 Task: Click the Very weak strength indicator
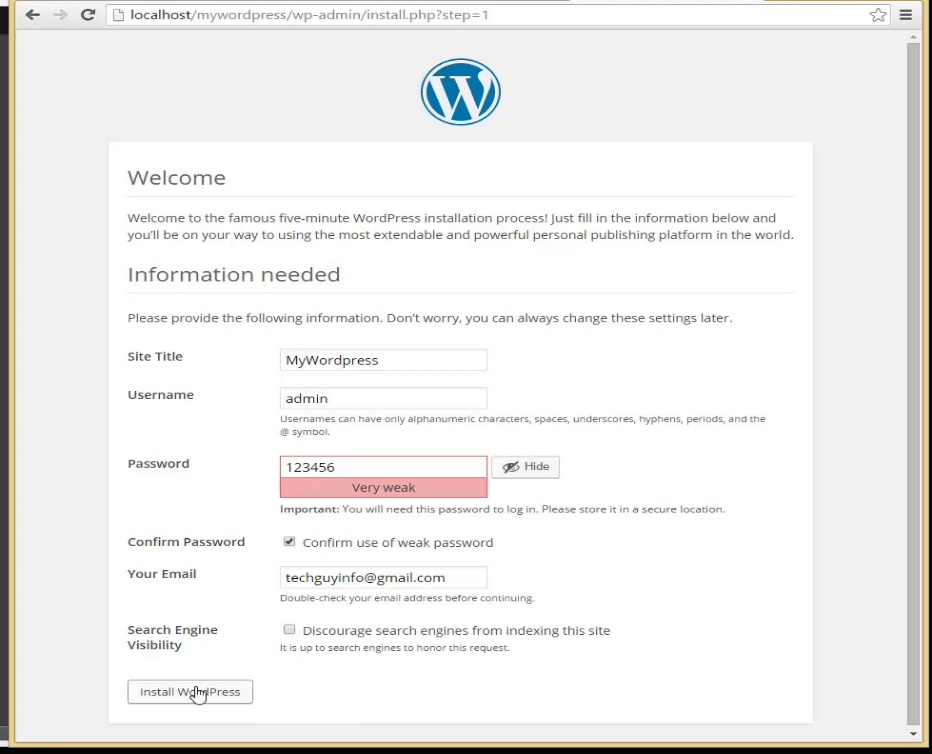(383, 488)
